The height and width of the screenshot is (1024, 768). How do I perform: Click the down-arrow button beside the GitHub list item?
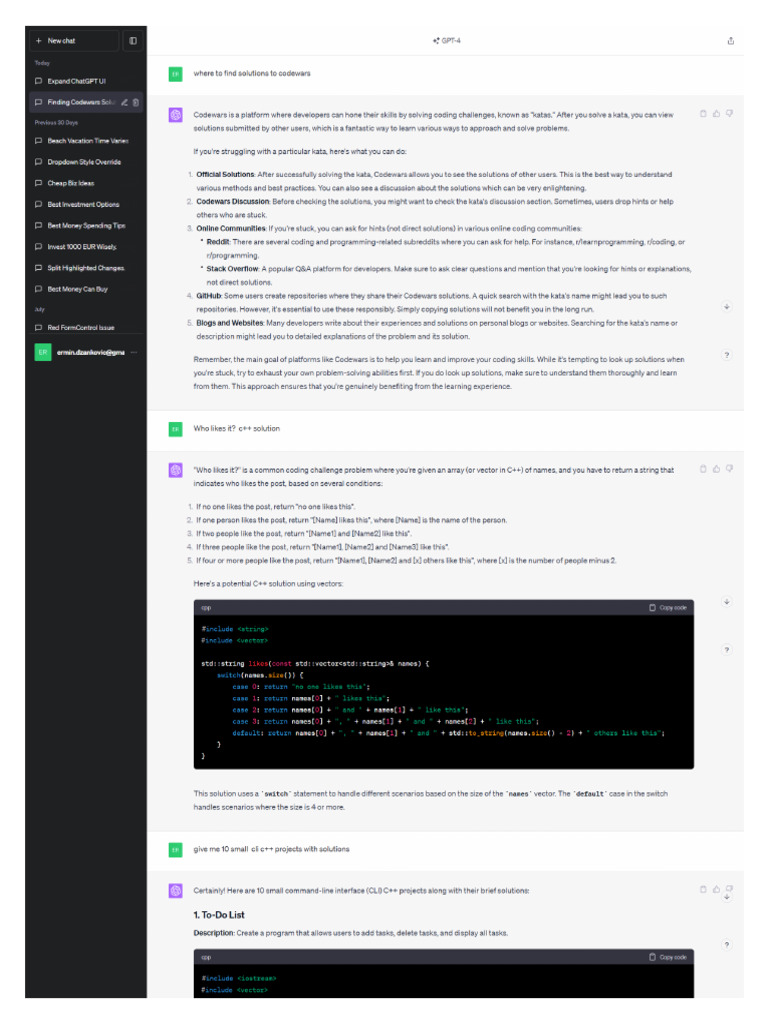click(726, 306)
